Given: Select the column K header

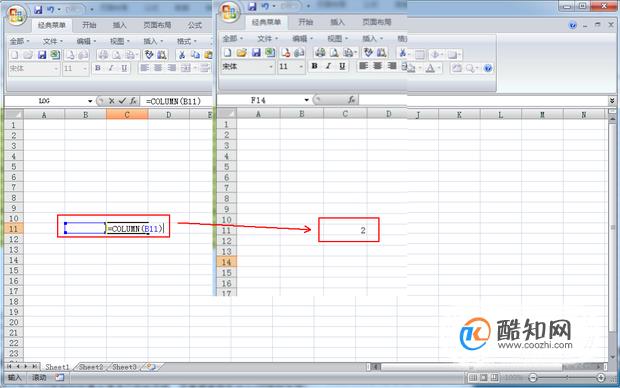Looking at the screenshot, I should [x=459, y=115].
